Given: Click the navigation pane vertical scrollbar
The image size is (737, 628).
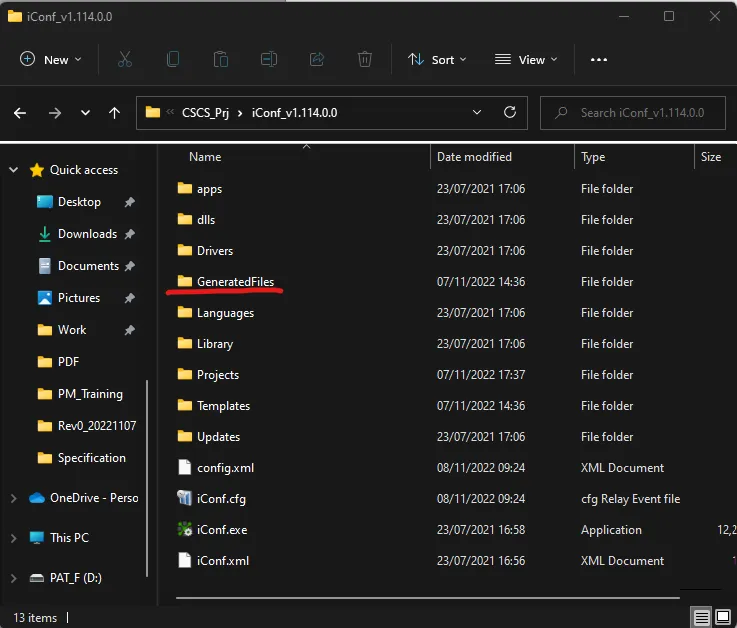Looking at the screenshot, I should (x=147, y=479).
